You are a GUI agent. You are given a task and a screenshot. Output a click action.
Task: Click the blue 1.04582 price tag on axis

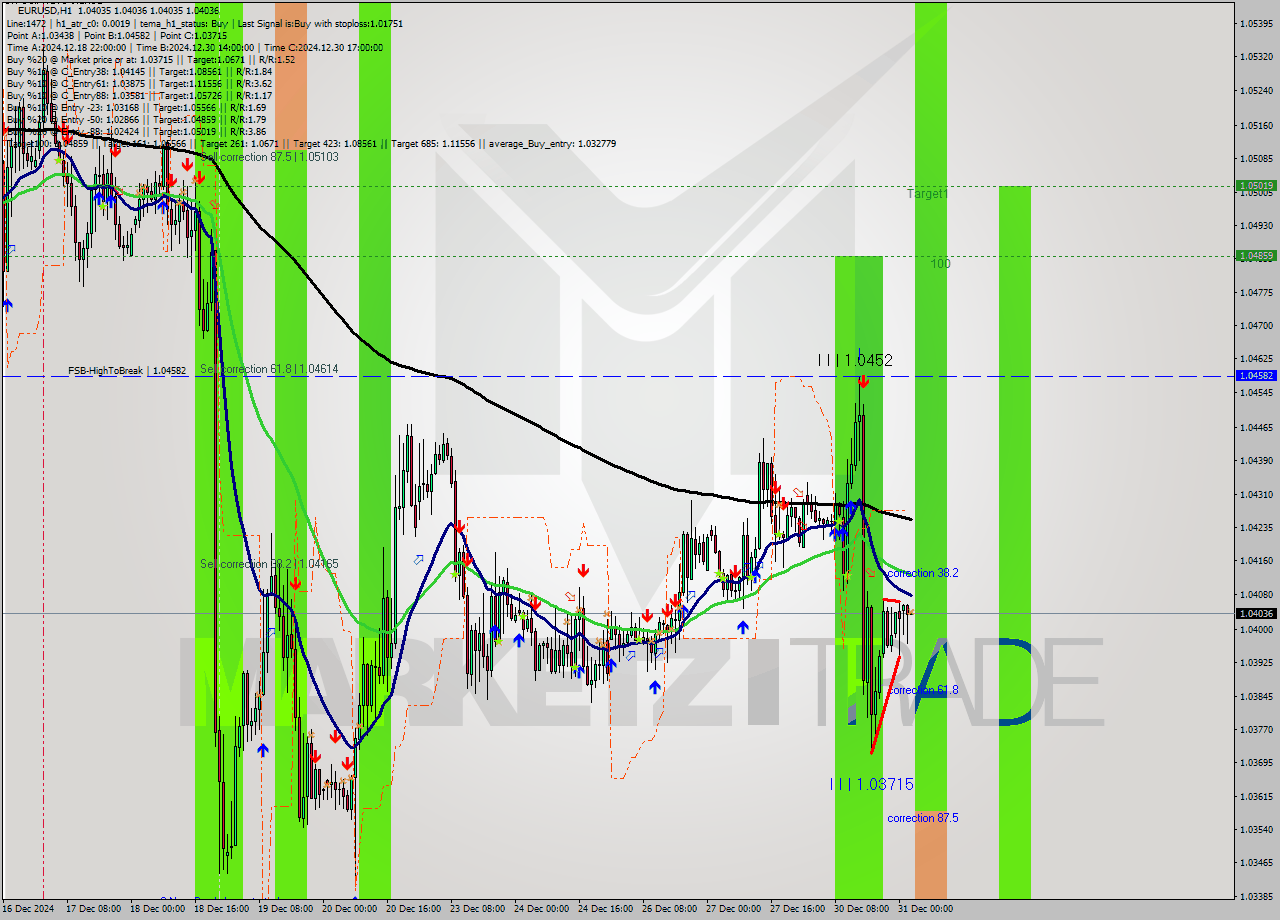pyautogui.click(x=1256, y=376)
